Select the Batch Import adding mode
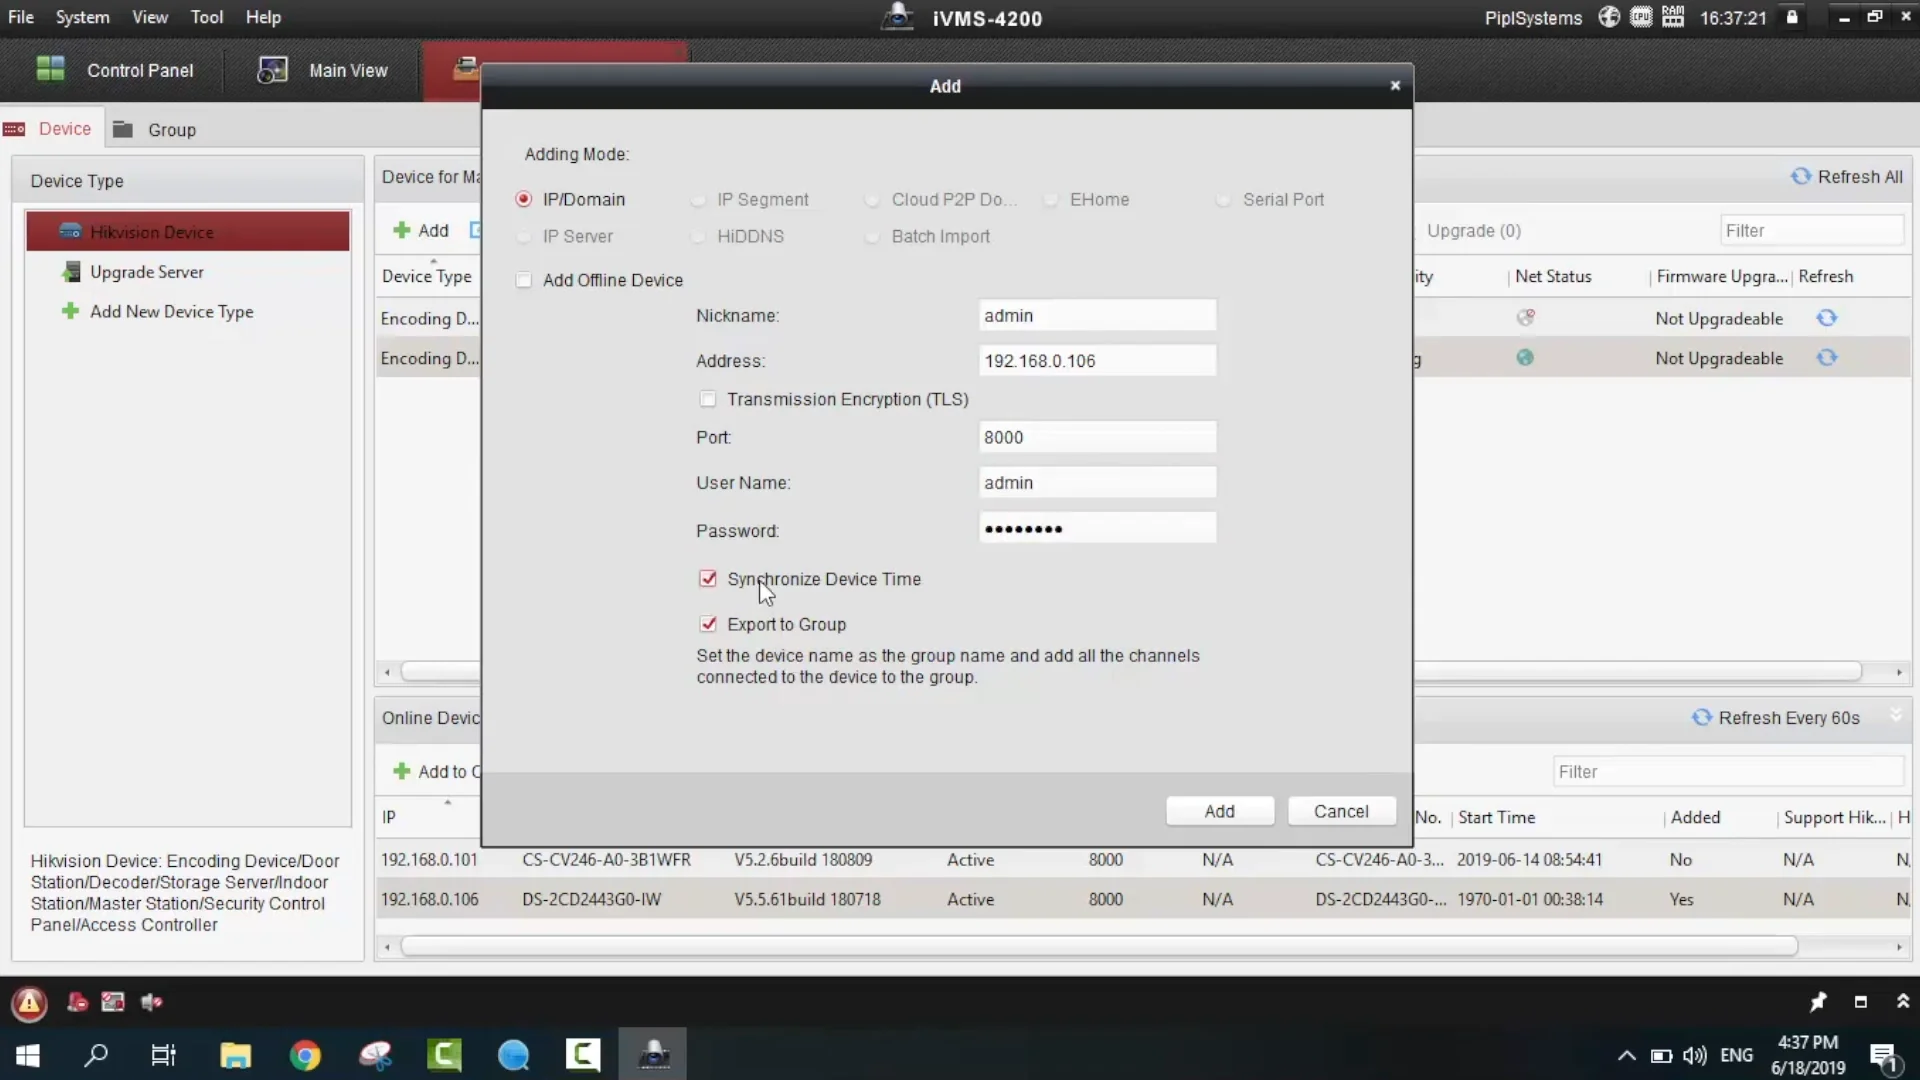This screenshot has height=1080, width=1920. click(x=872, y=237)
